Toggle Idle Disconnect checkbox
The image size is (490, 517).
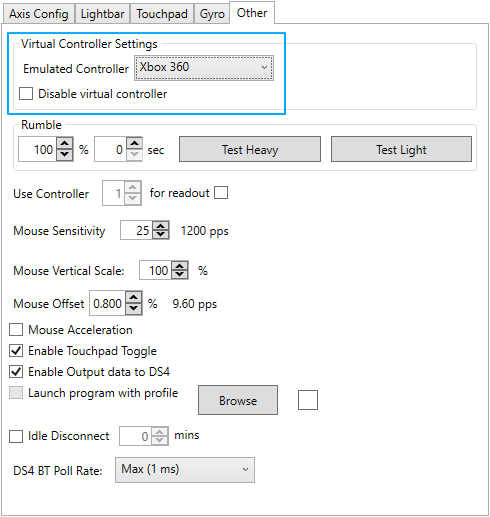16,436
